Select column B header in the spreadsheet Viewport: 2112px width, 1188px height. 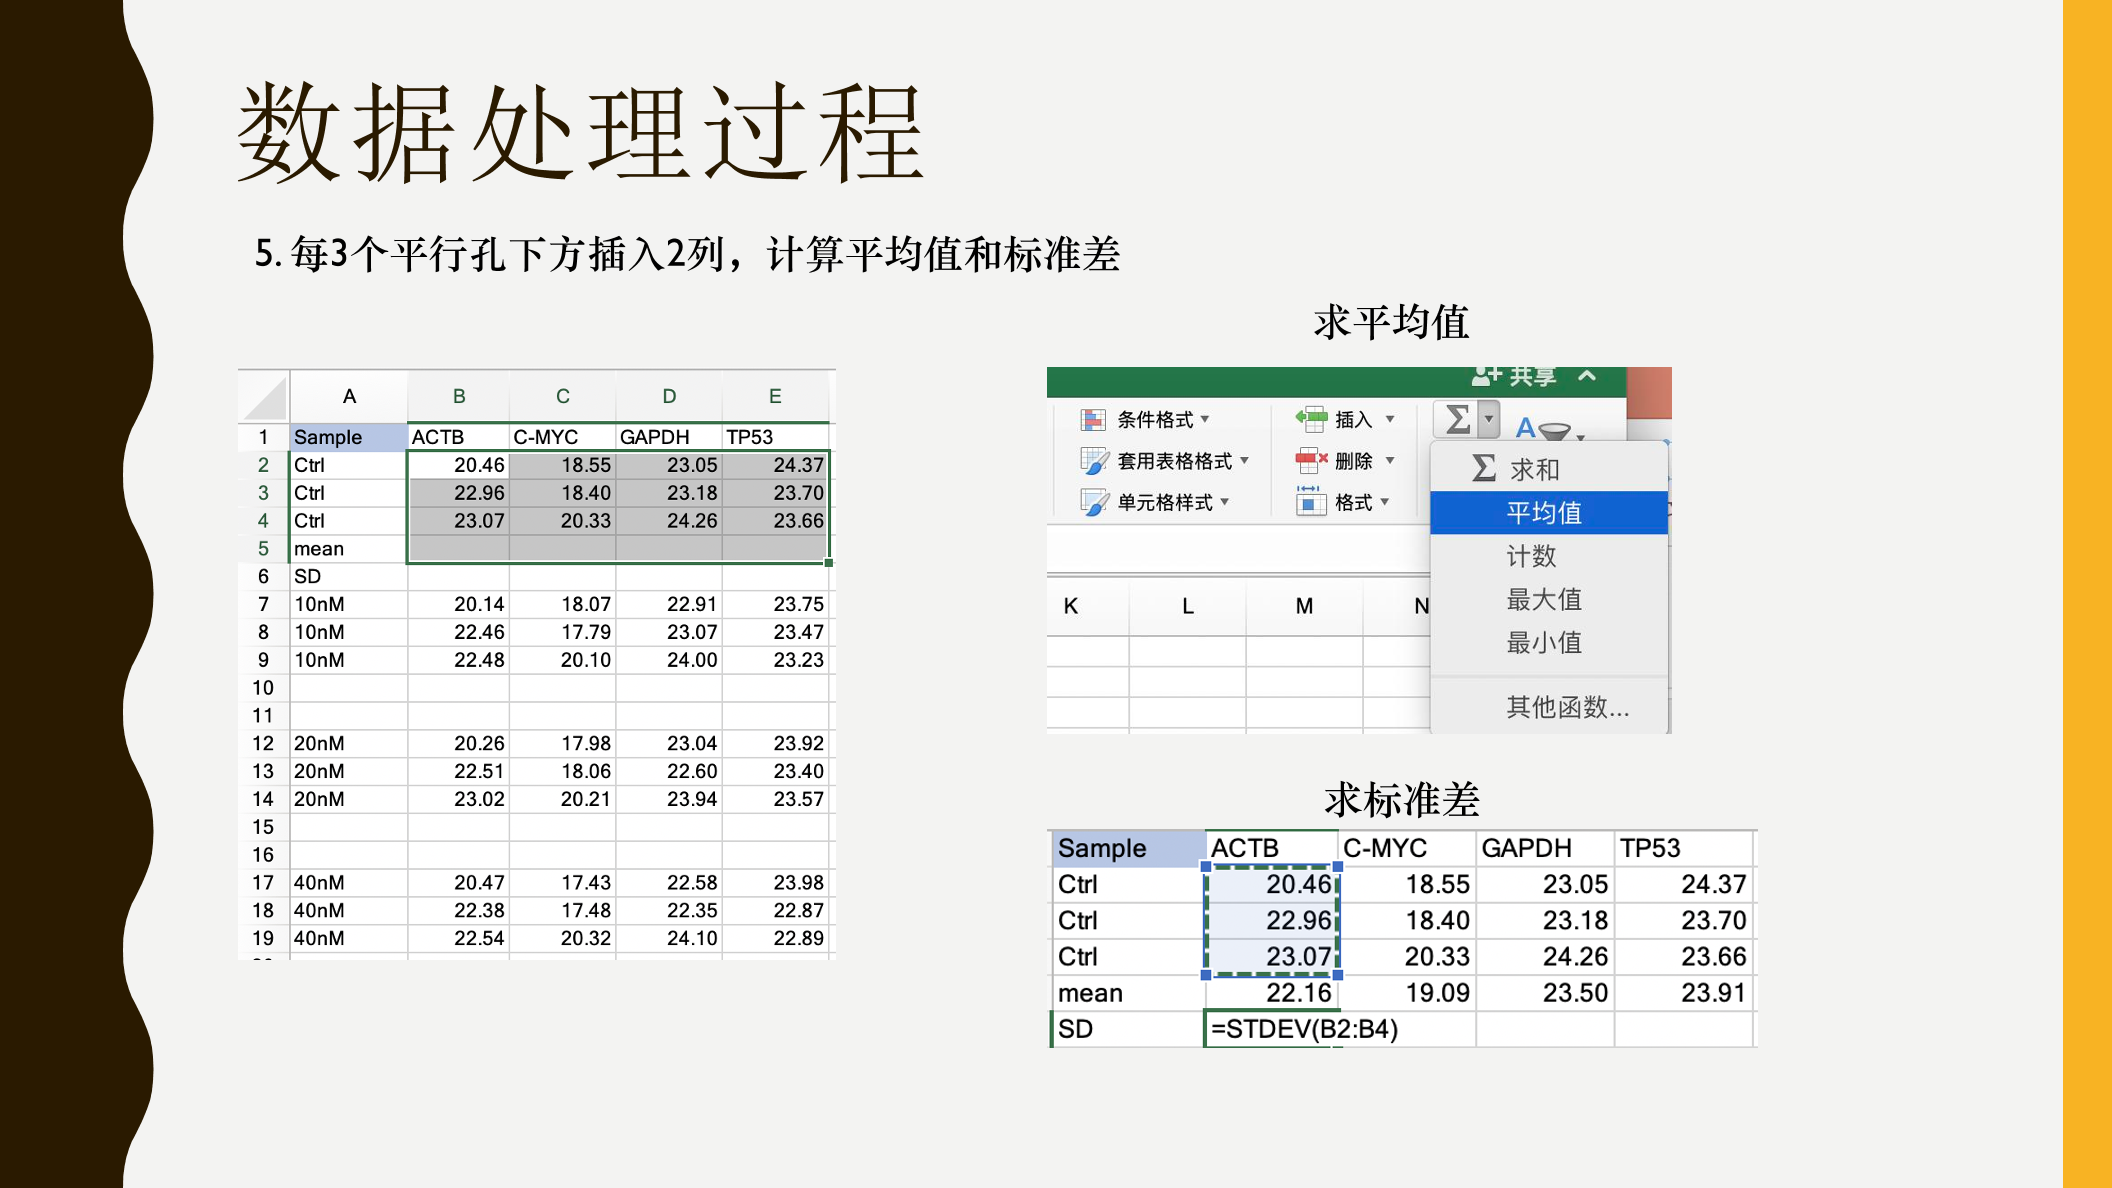(x=459, y=396)
